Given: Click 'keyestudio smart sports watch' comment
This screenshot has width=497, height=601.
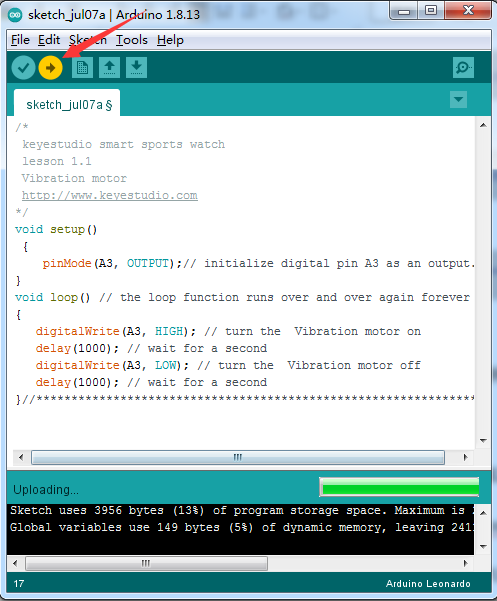Looking at the screenshot, I should coord(123,145).
